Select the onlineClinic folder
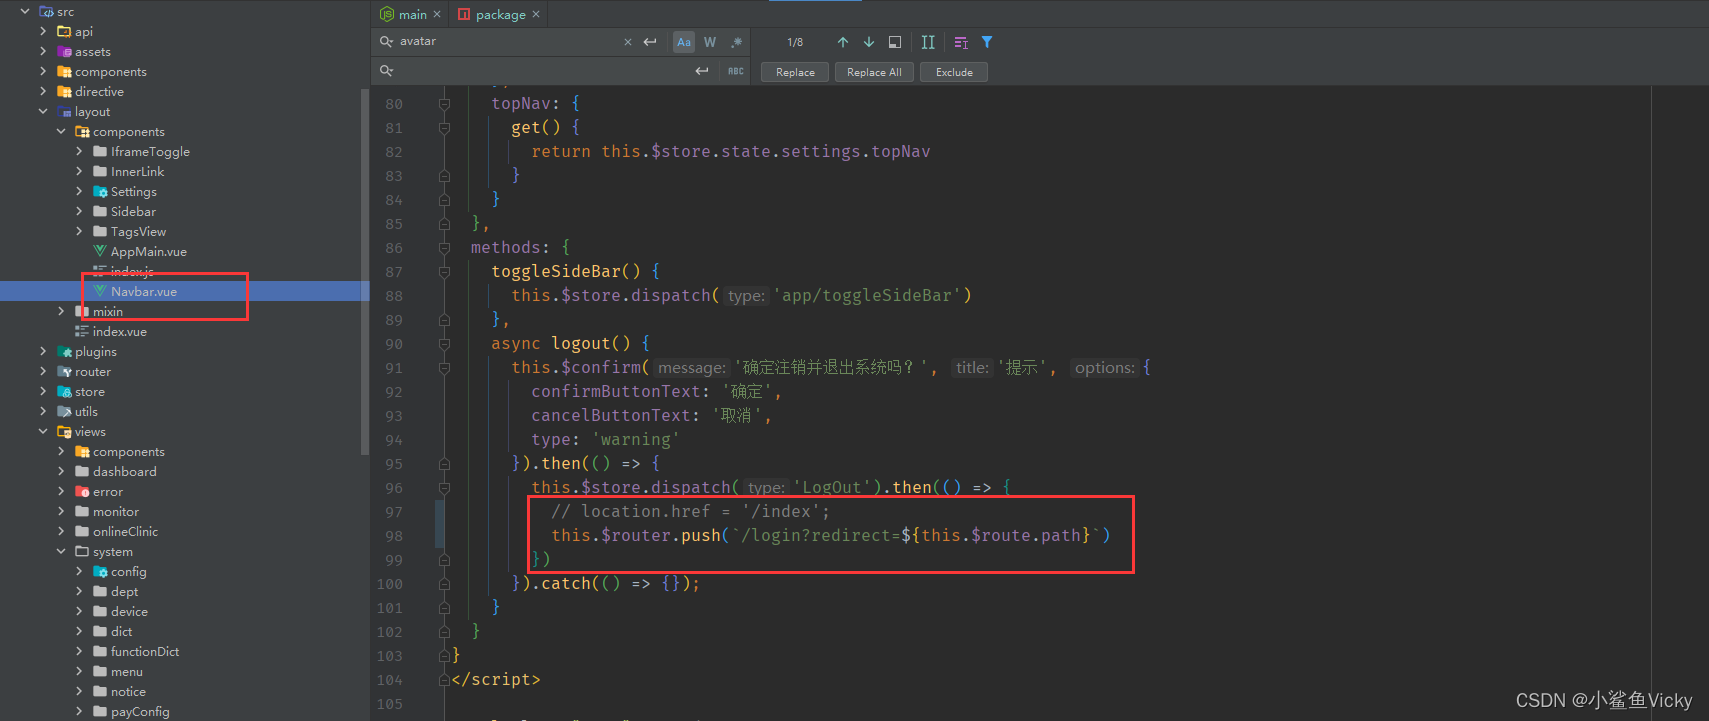1709x721 pixels. coord(125,531)
